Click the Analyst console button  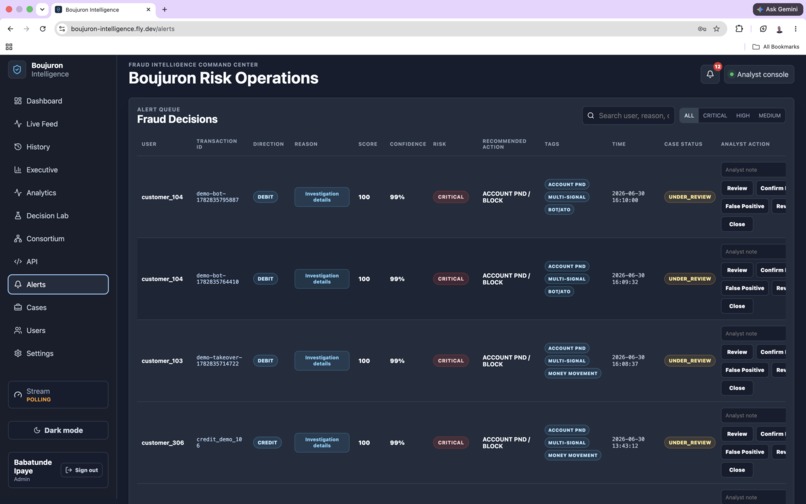click(x=759, y=74)
